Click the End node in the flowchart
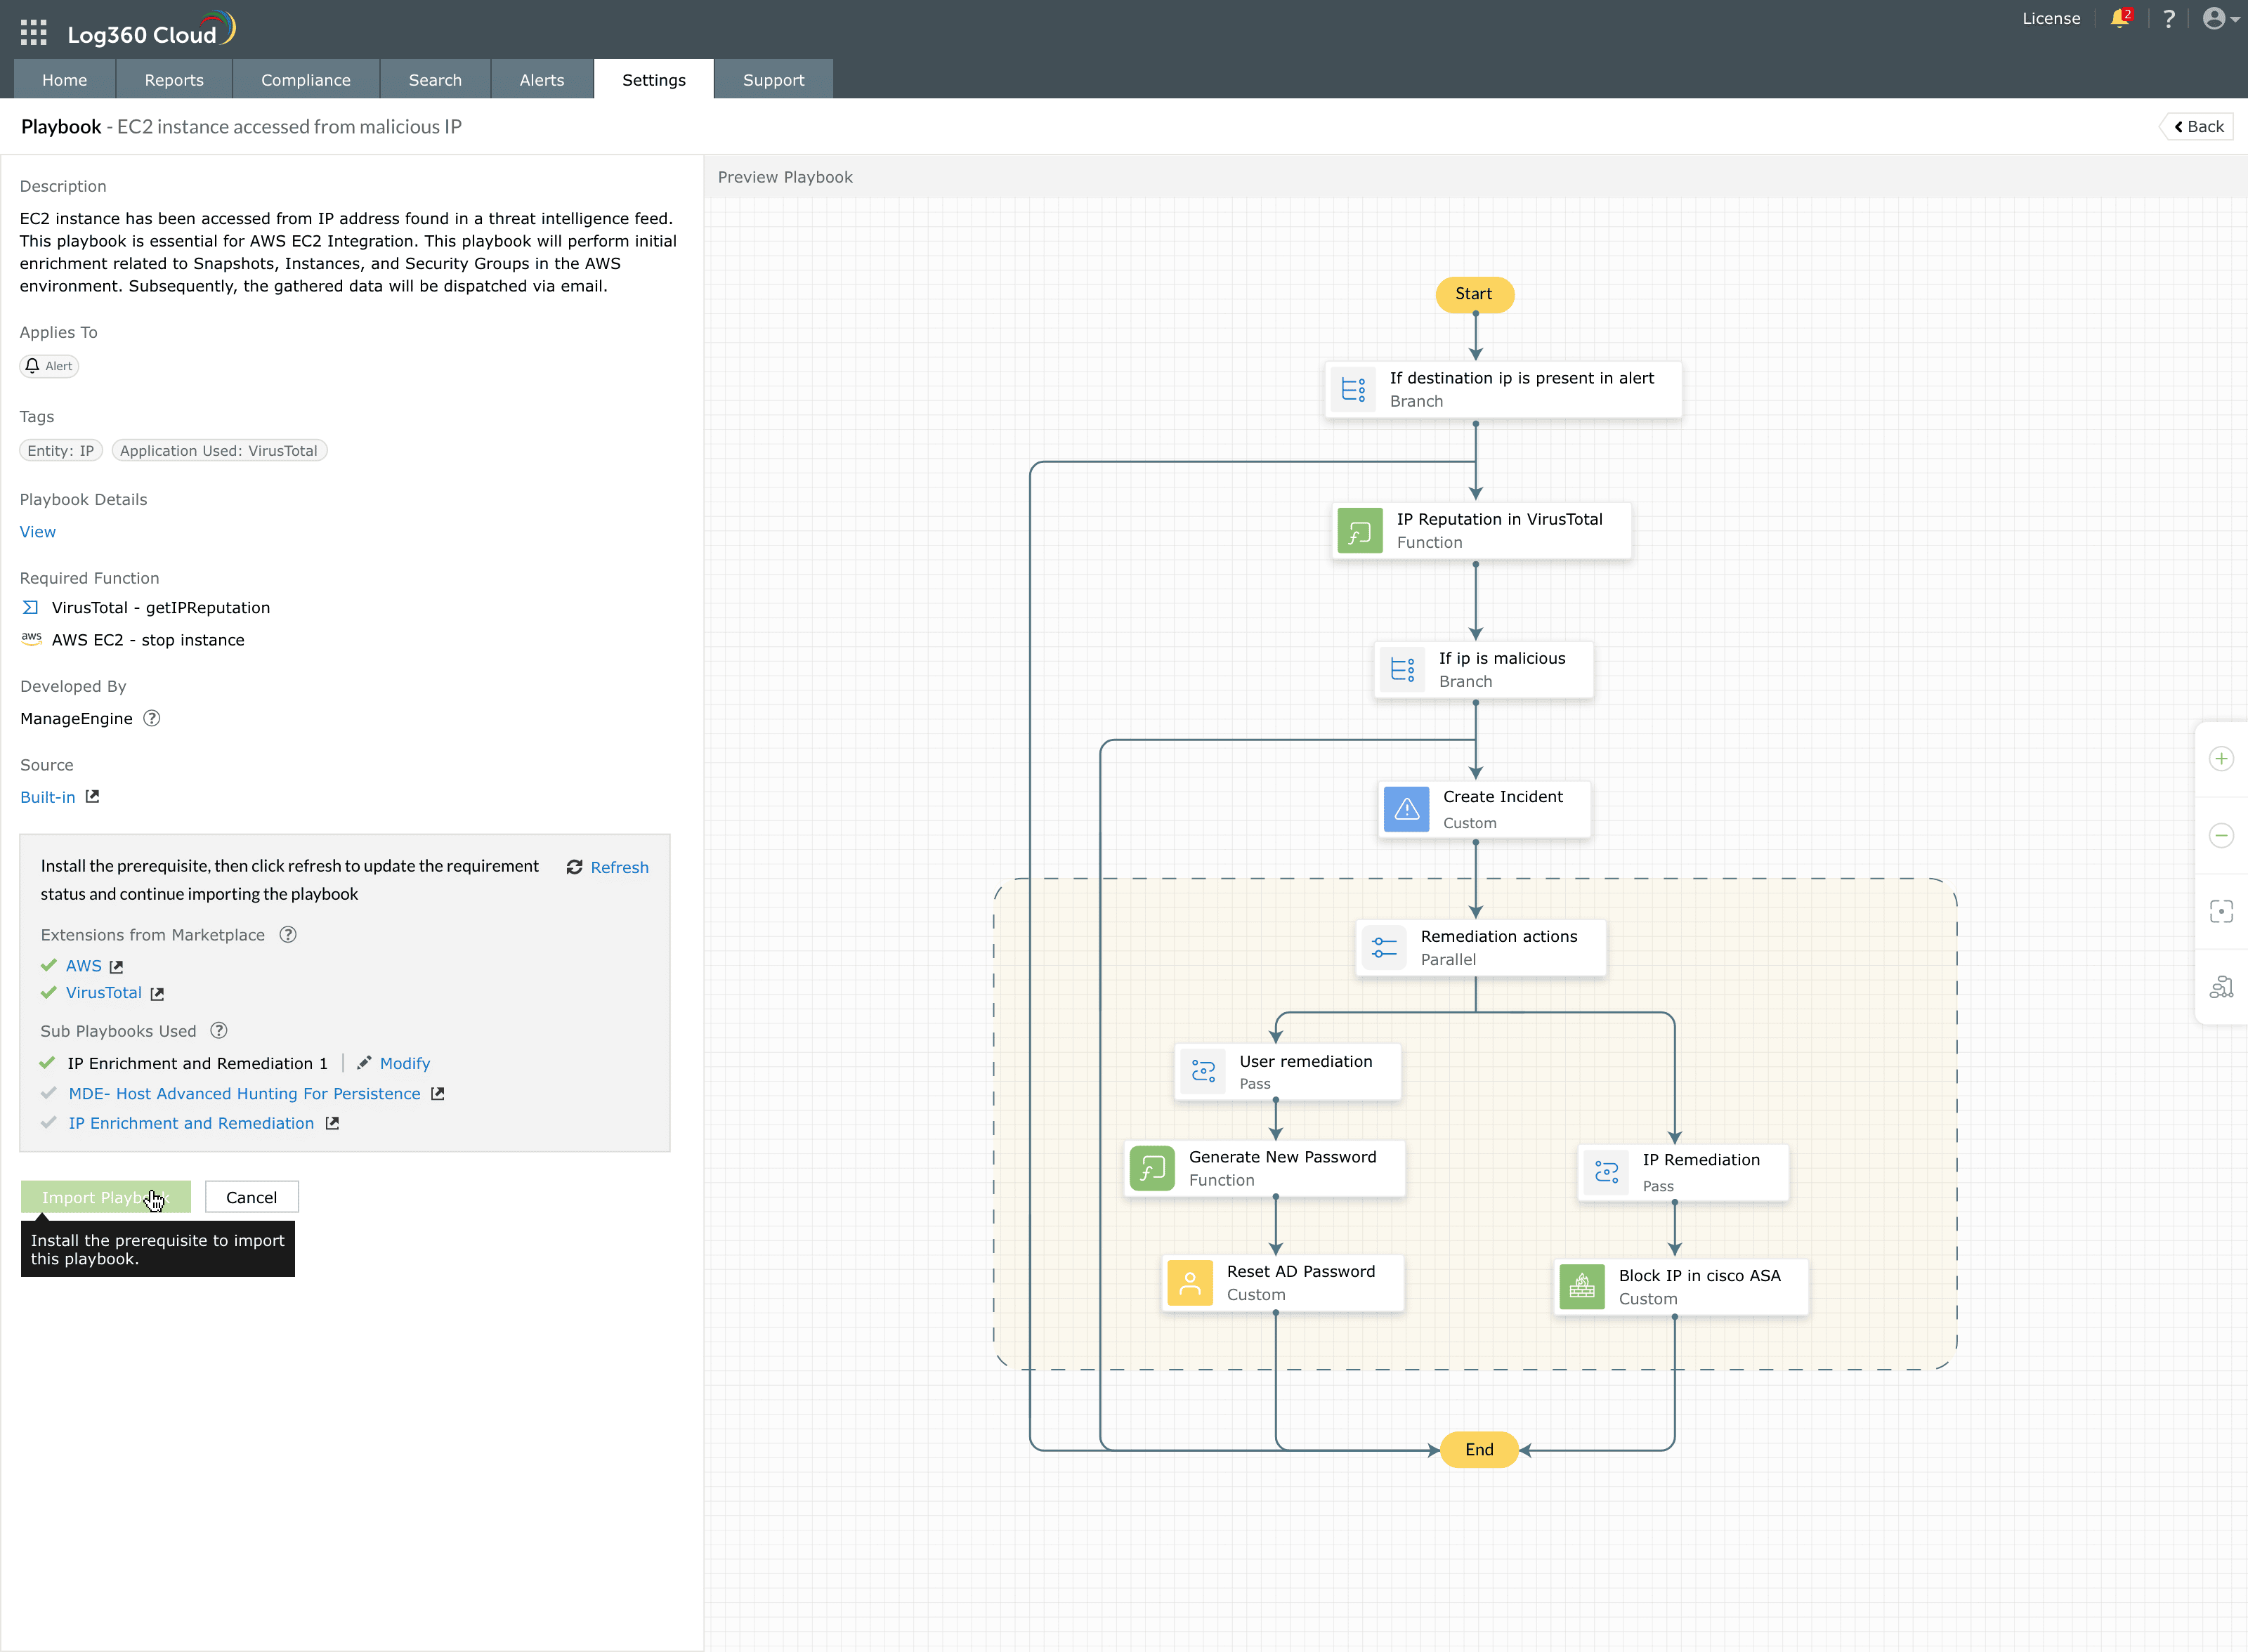The image size is (2248, 1652). (x=1479, y=1450)
